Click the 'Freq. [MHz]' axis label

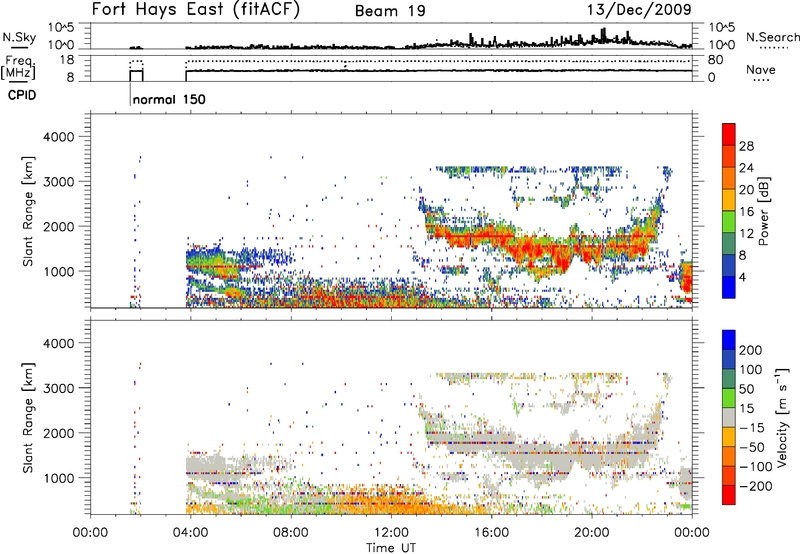19,67
